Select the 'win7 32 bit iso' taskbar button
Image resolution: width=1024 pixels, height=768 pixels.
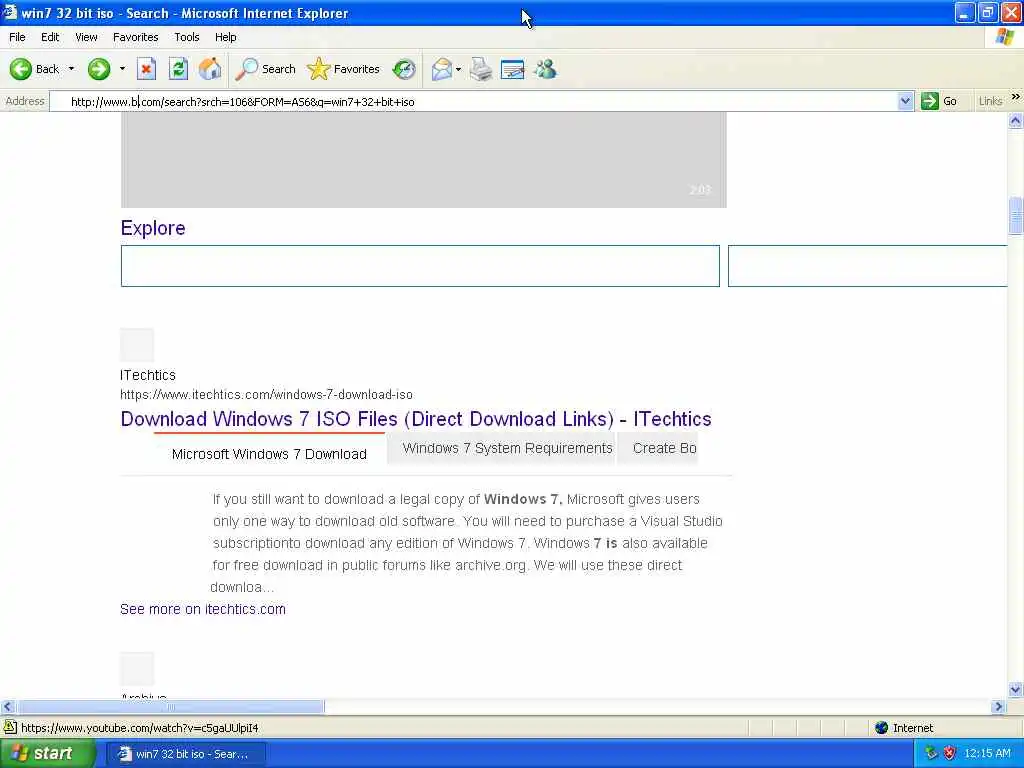coord(185,754)
